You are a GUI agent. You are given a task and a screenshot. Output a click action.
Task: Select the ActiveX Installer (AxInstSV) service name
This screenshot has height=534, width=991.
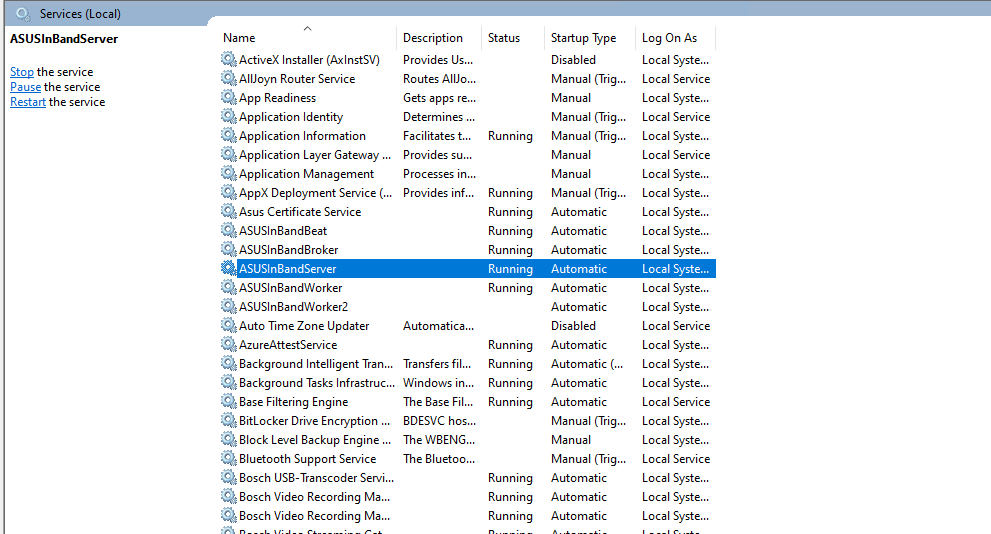[x=309, y=60]
